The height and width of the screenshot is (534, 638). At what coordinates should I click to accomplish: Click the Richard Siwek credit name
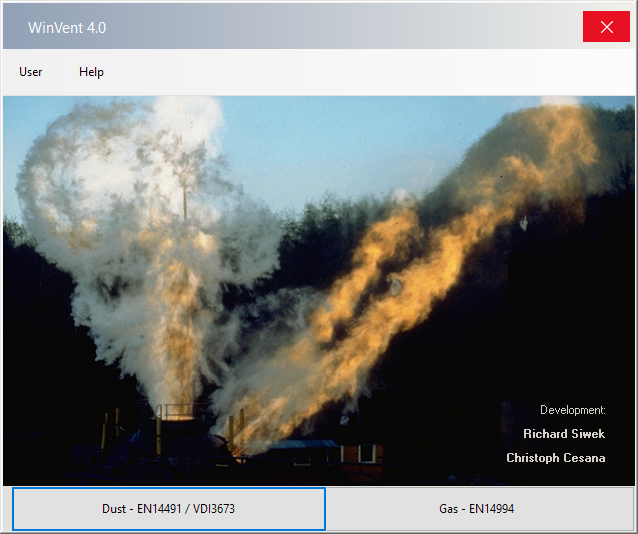pyautogui.click(x=564, y=433)
